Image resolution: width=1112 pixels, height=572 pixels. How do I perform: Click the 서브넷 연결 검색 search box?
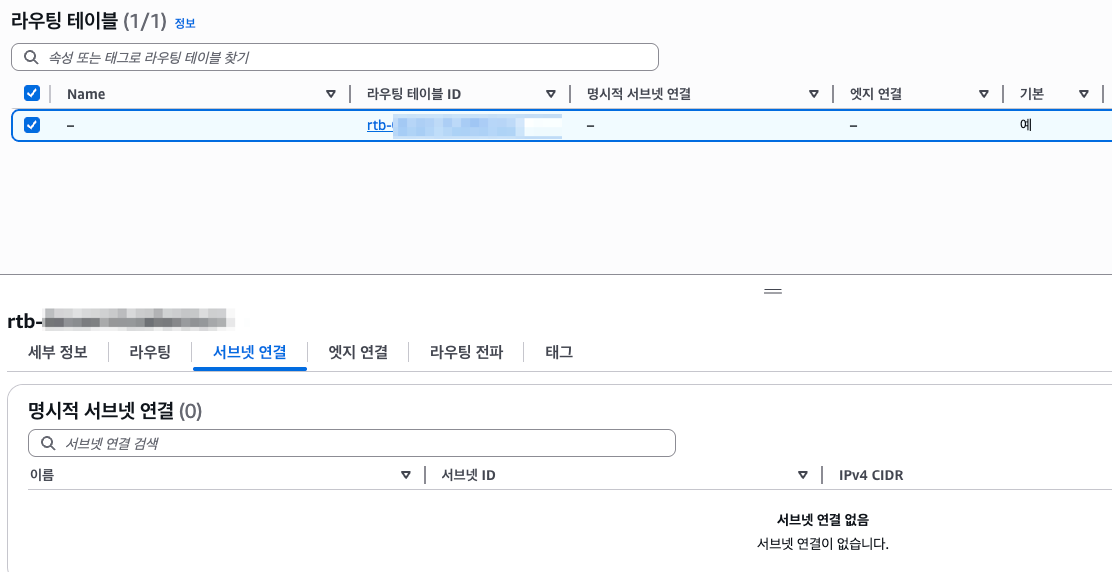click(352, 443)
